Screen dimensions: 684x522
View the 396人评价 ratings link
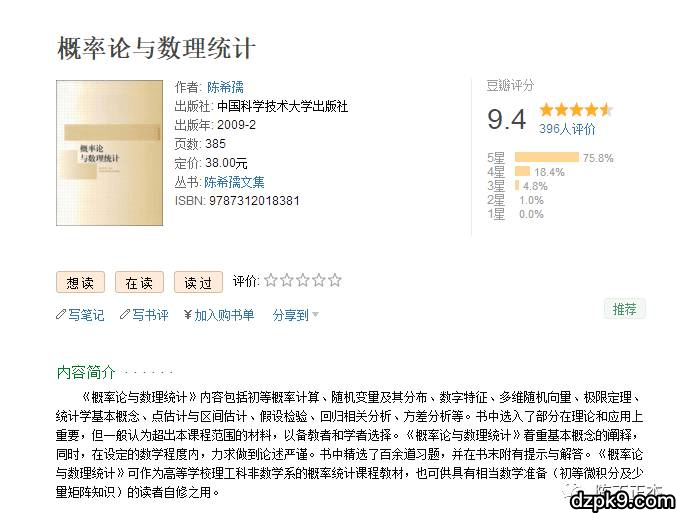point(567,129)
